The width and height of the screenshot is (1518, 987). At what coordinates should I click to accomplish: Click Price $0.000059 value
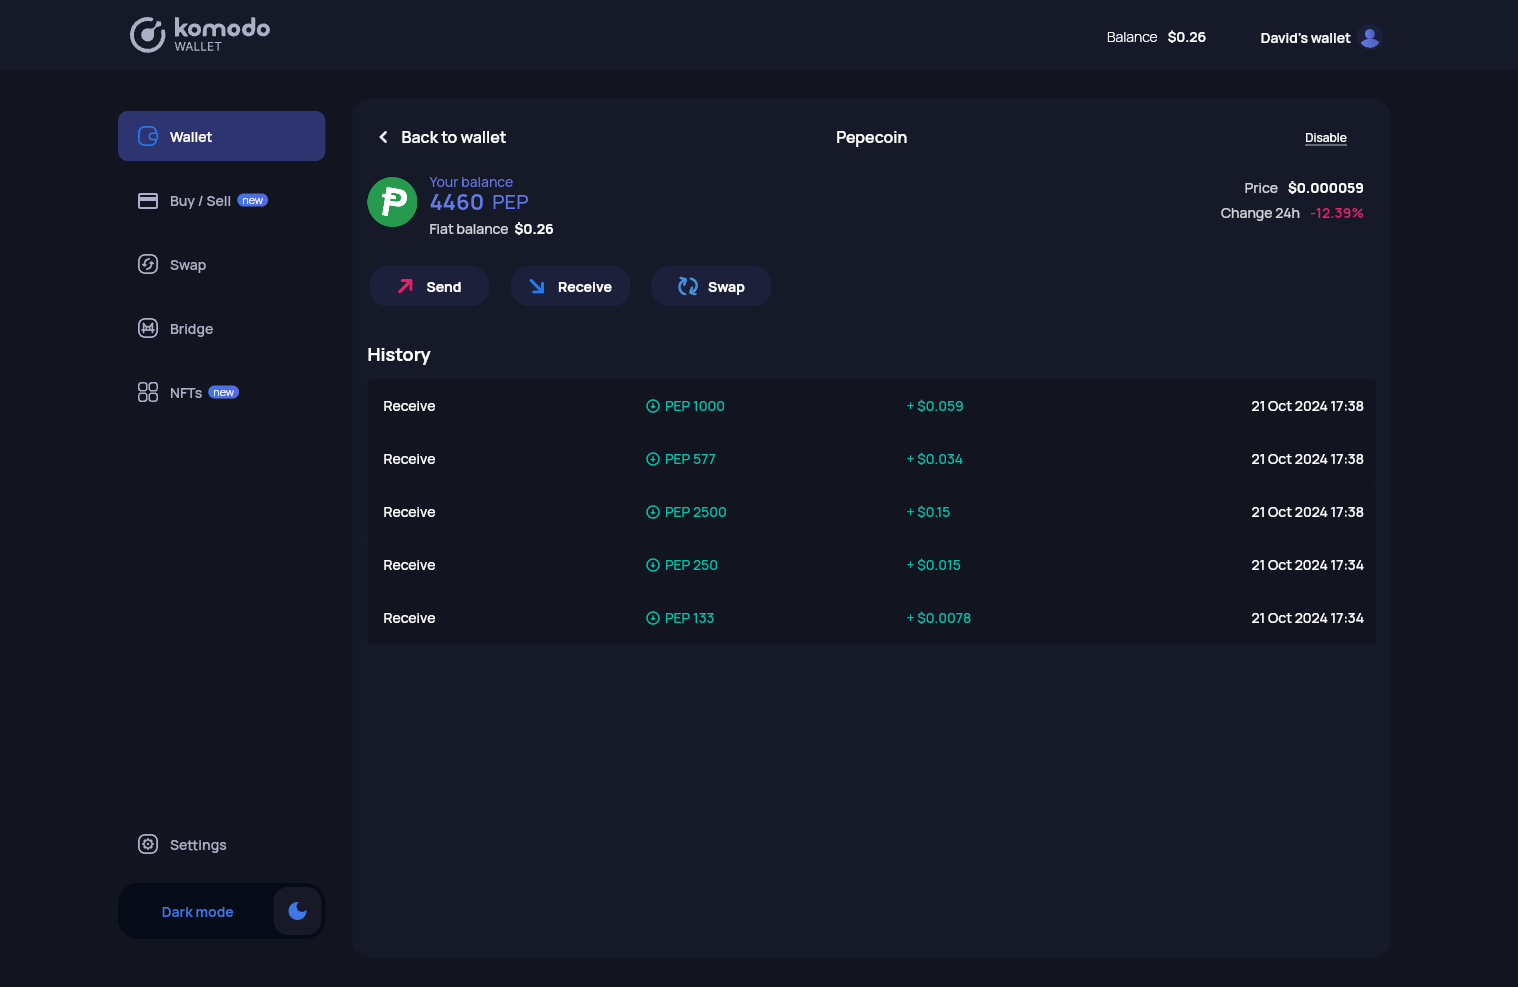[x=1326, y=188]
